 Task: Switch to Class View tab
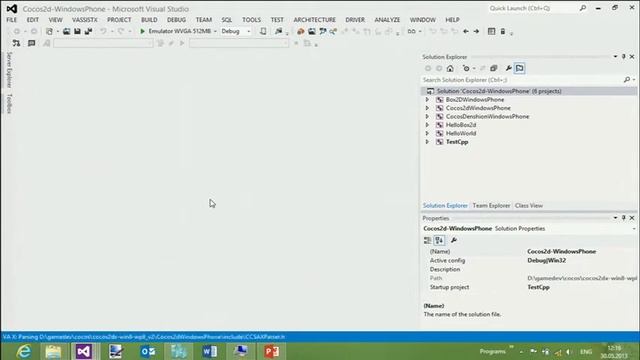[x=529, y=206]
